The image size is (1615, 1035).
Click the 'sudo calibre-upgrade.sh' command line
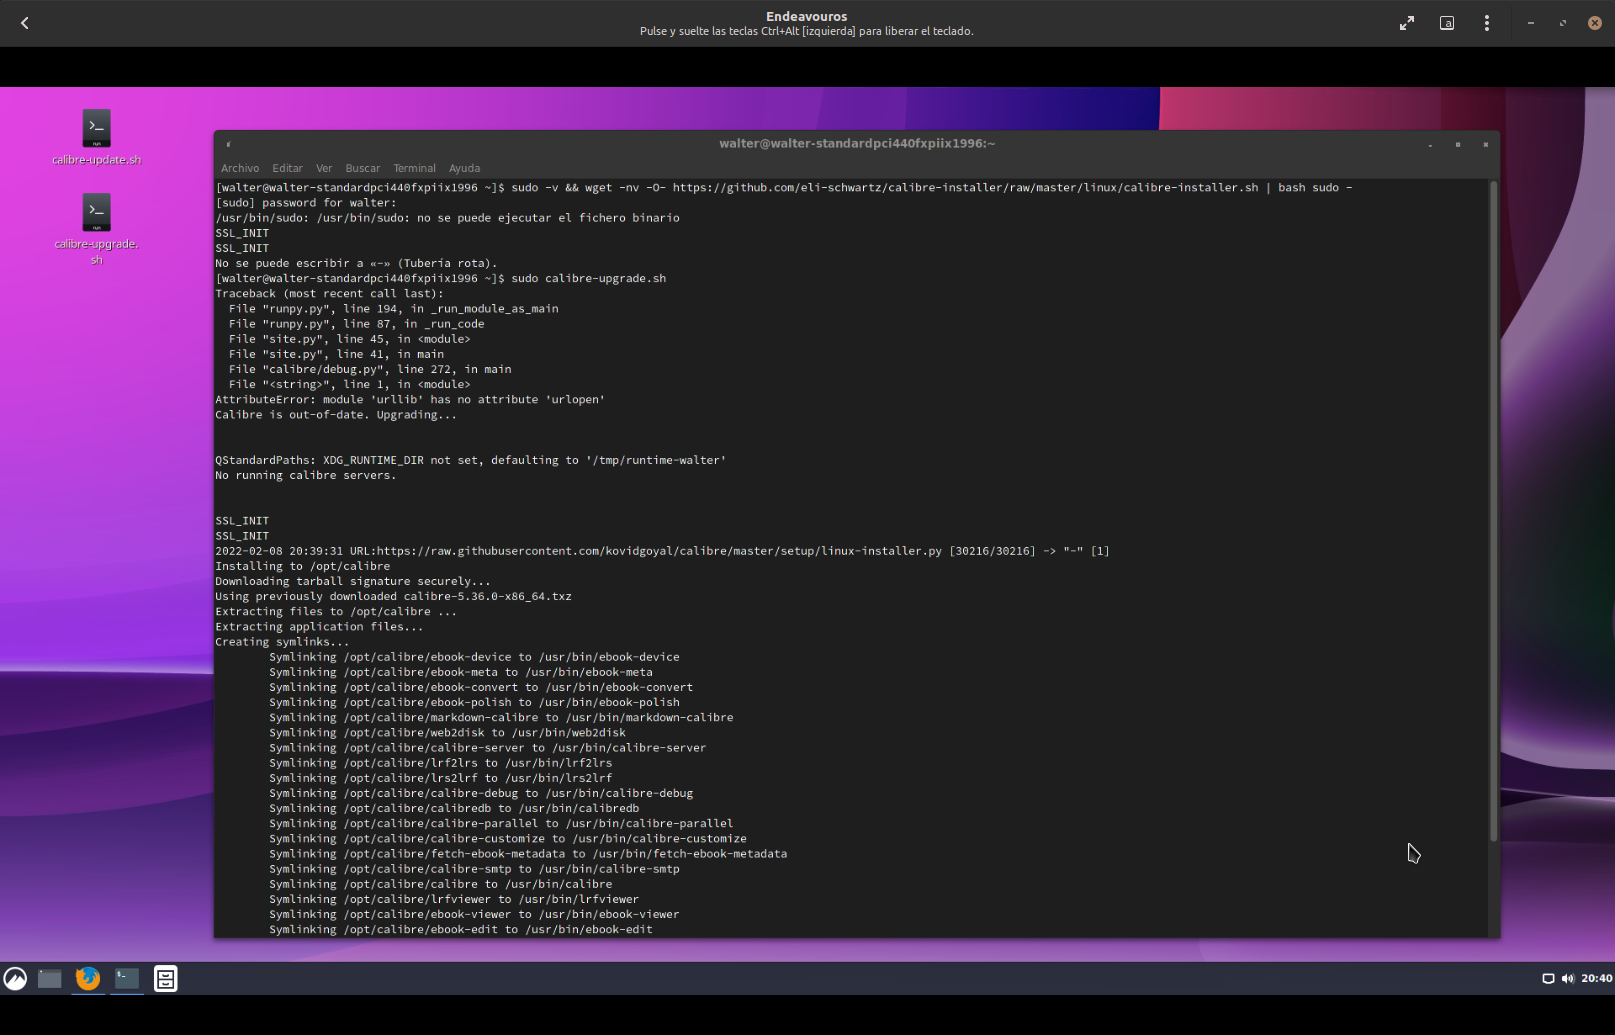coord(441,279)
